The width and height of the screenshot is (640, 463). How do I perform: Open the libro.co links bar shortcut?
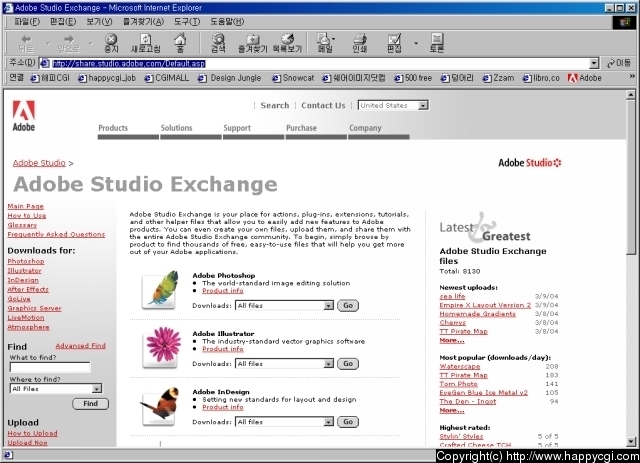pos(541,78)
